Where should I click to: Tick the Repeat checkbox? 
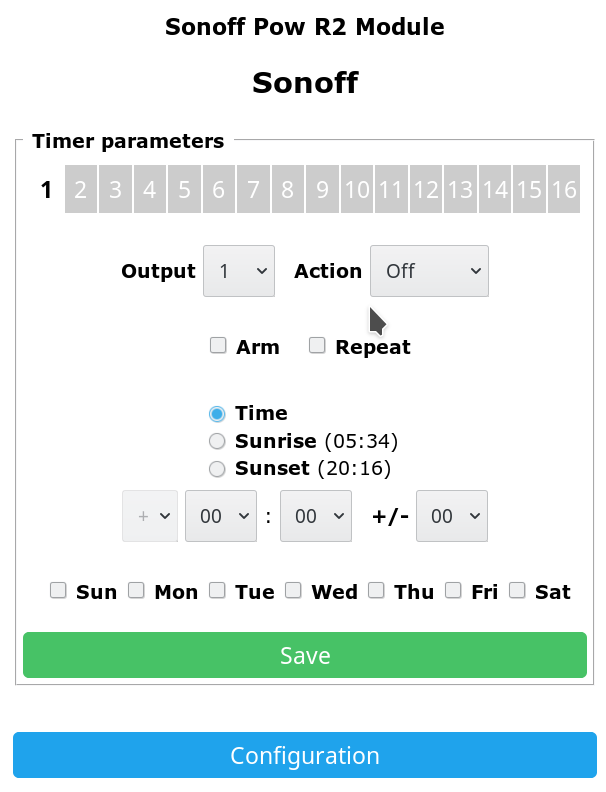point(317,346)
